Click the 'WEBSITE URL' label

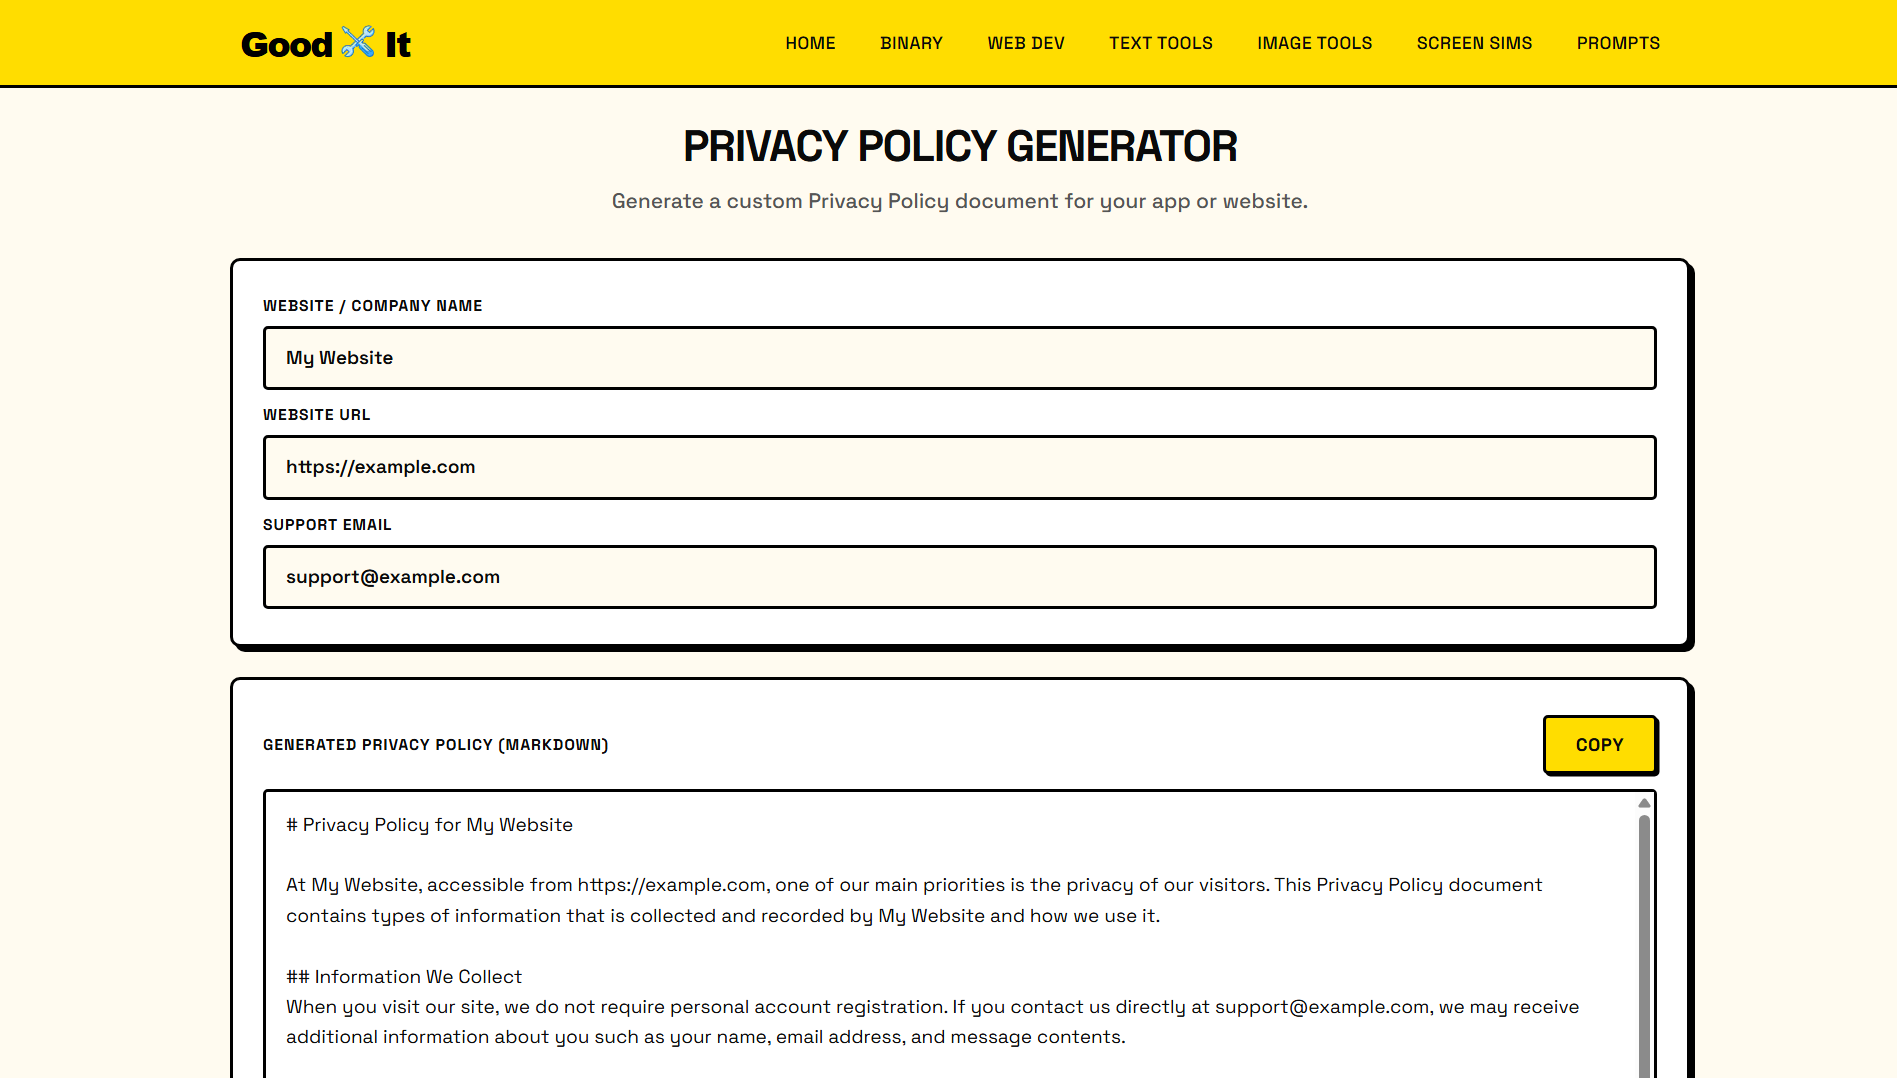click(317, 415)
